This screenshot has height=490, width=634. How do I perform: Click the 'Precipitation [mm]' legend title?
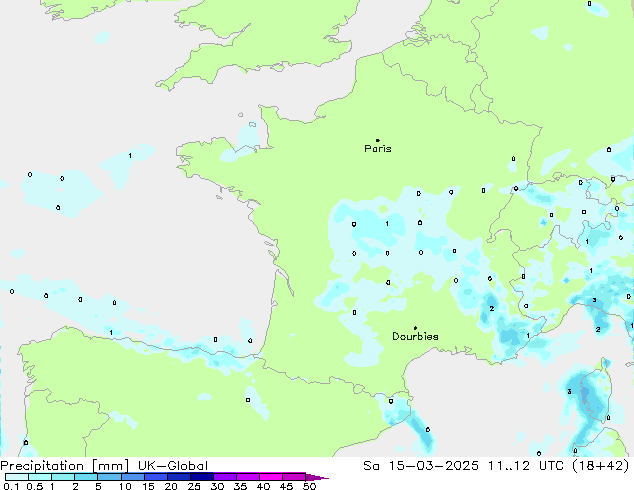pyautogui.click(x=65, y=466)
